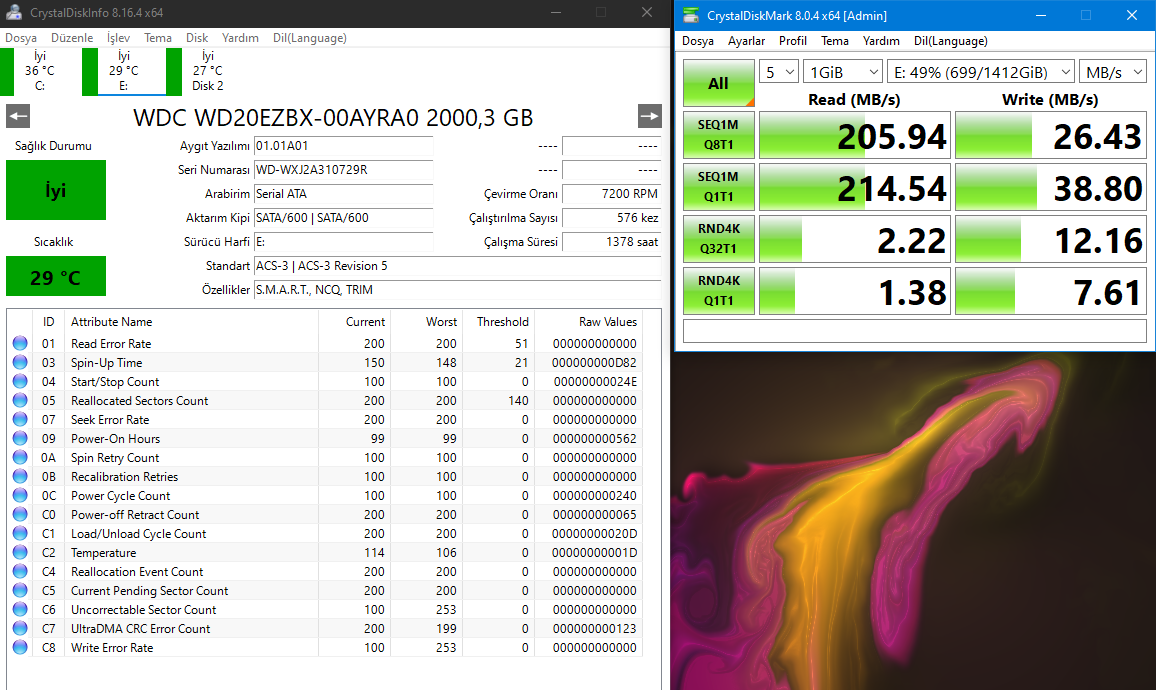Viewport: 1156px width, 690px height.
Task: Click status circle for Power-On Hours
Action: [20, 438]
